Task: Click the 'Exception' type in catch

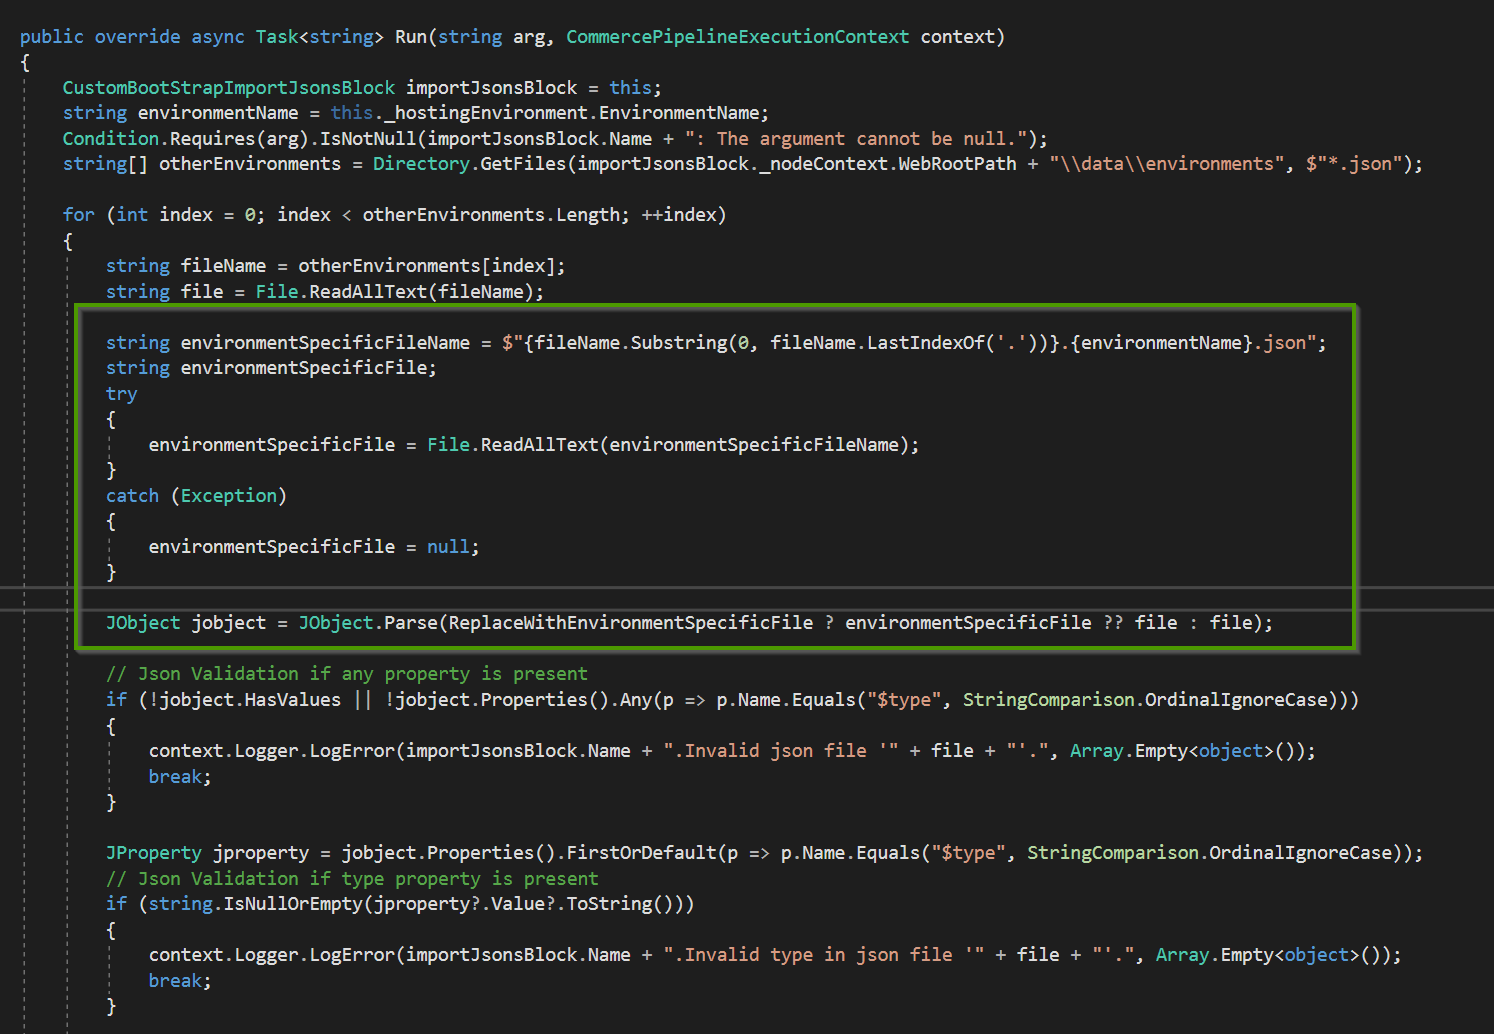Action: pyautogui.click(x=229, y=496)
